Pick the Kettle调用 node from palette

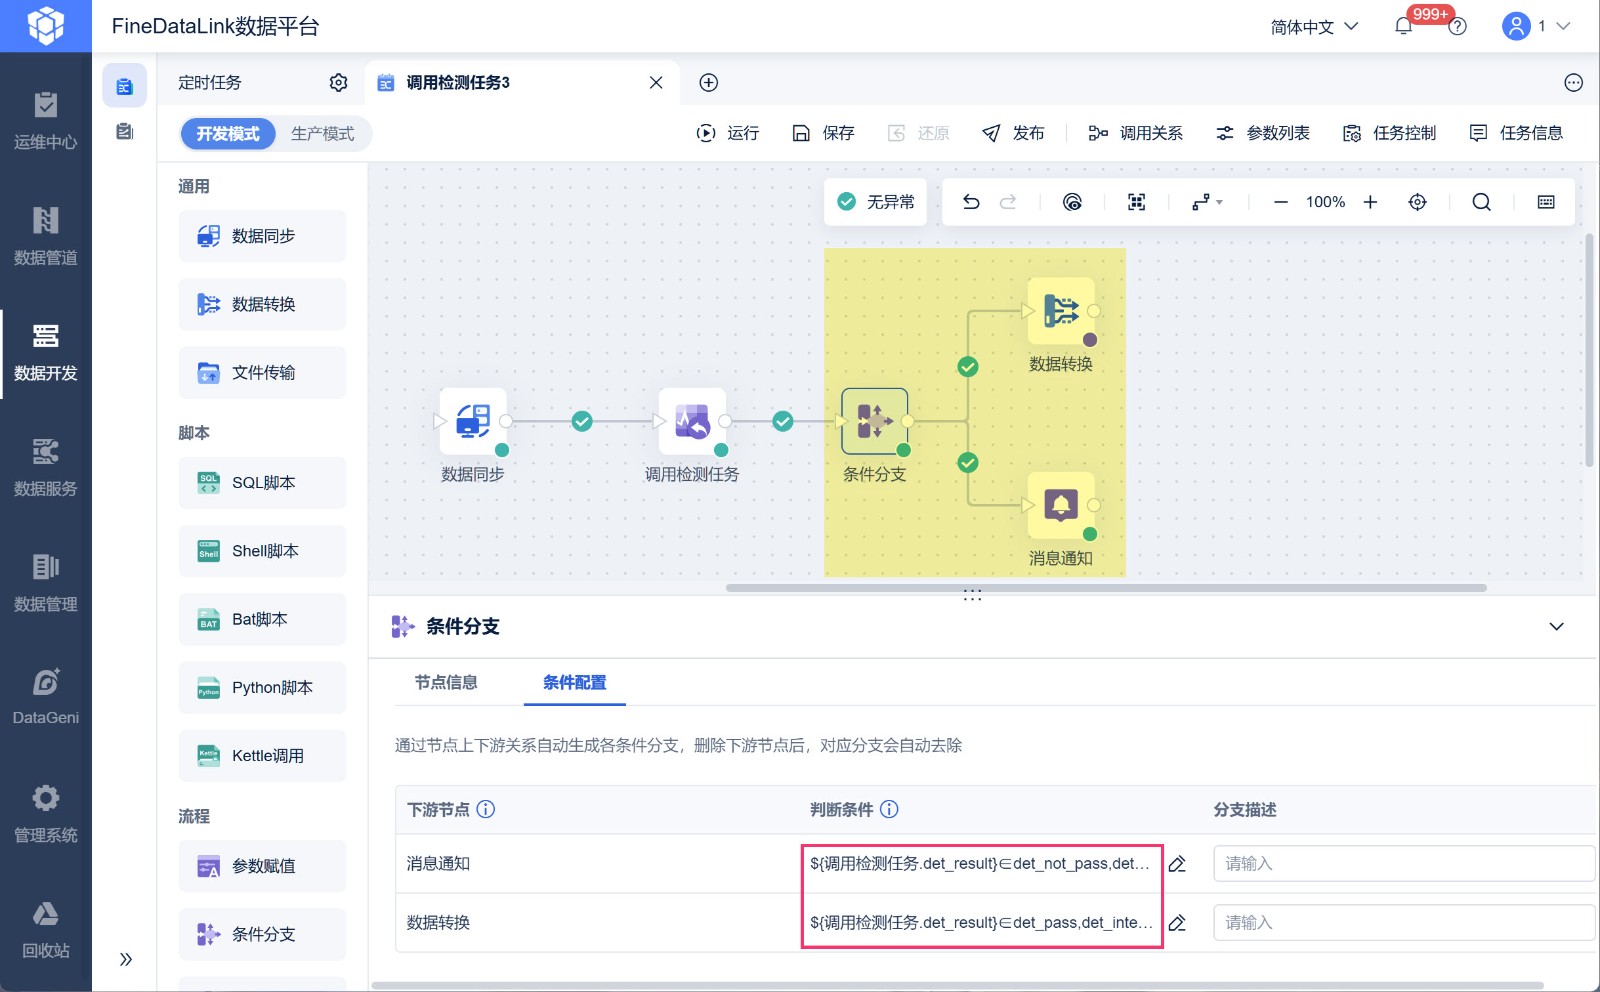(262, 756)
